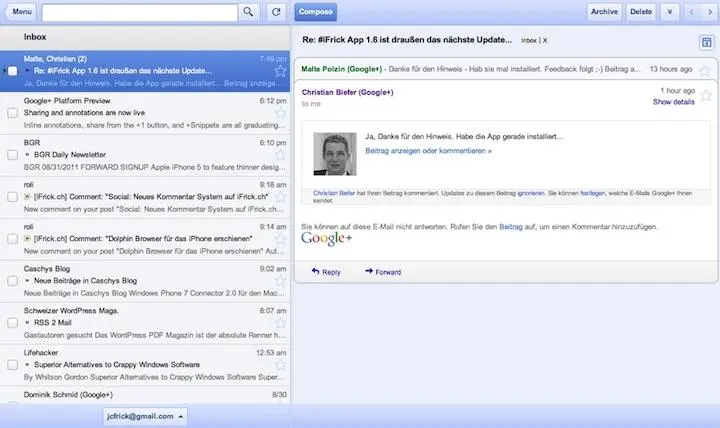Star the BGR Daily Newsletter email
The image size is (720, 428).
pyautogui.click(x=280, y=155)
